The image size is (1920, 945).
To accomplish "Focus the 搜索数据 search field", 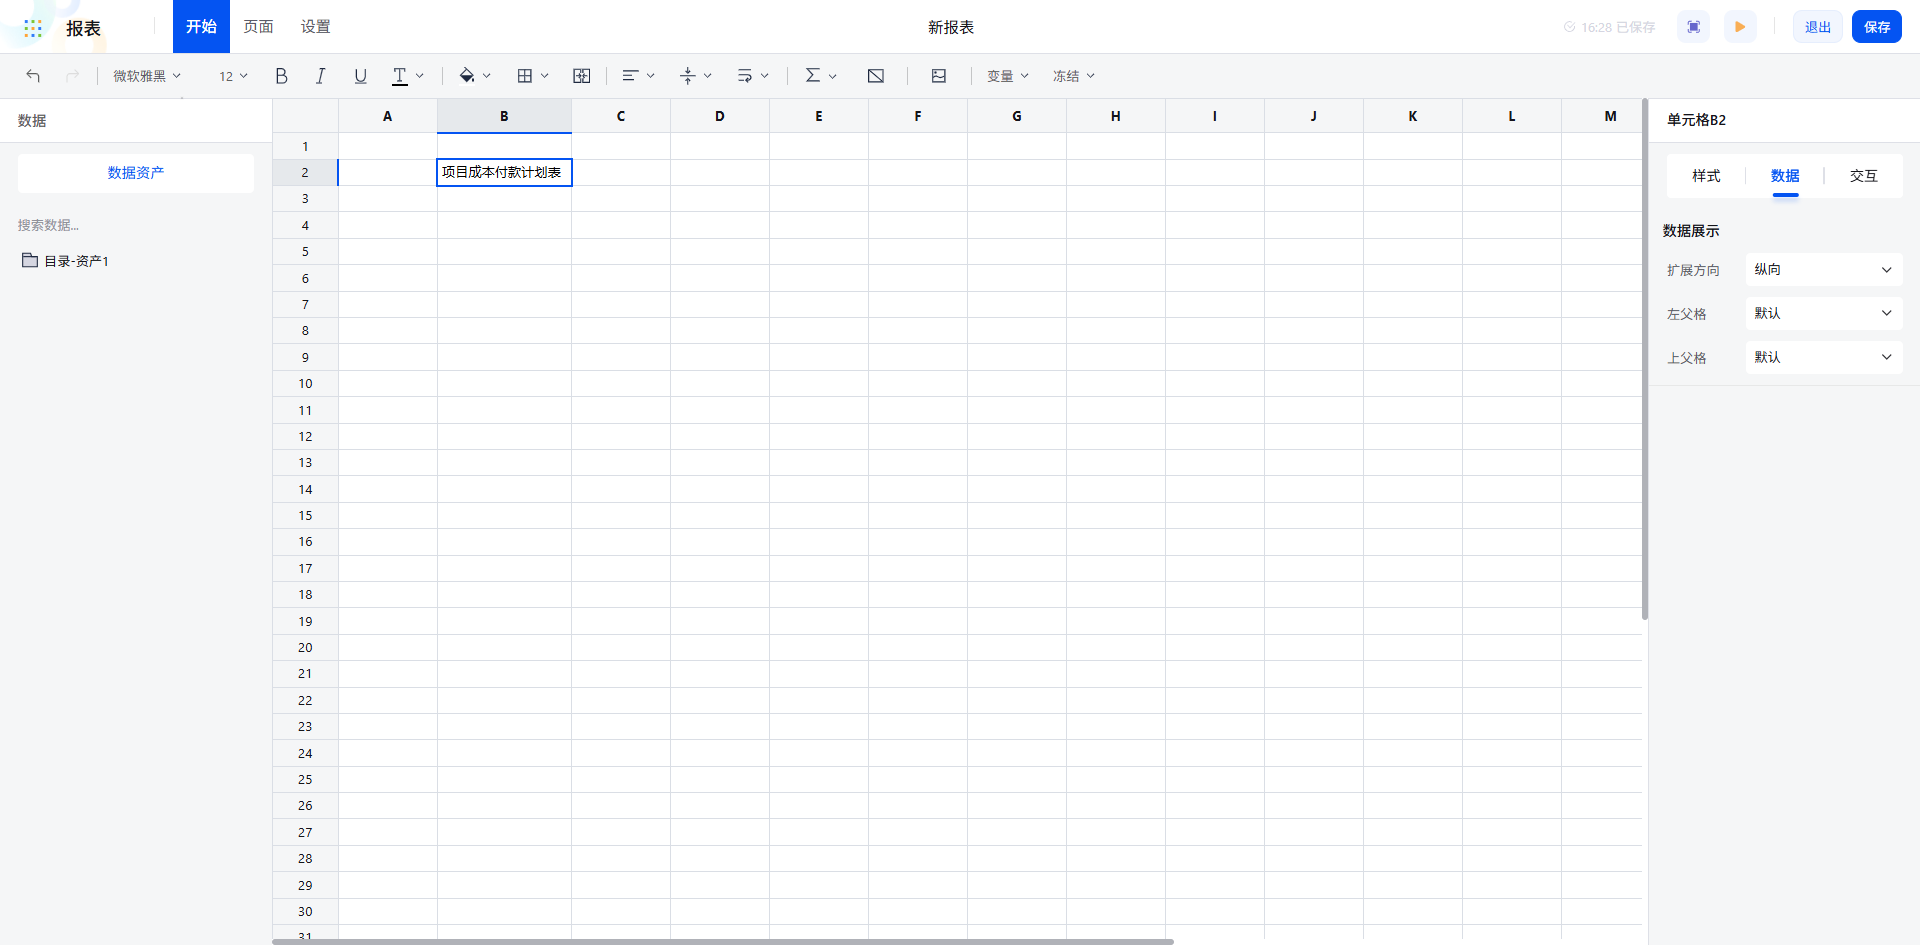I will pos(136,226).
